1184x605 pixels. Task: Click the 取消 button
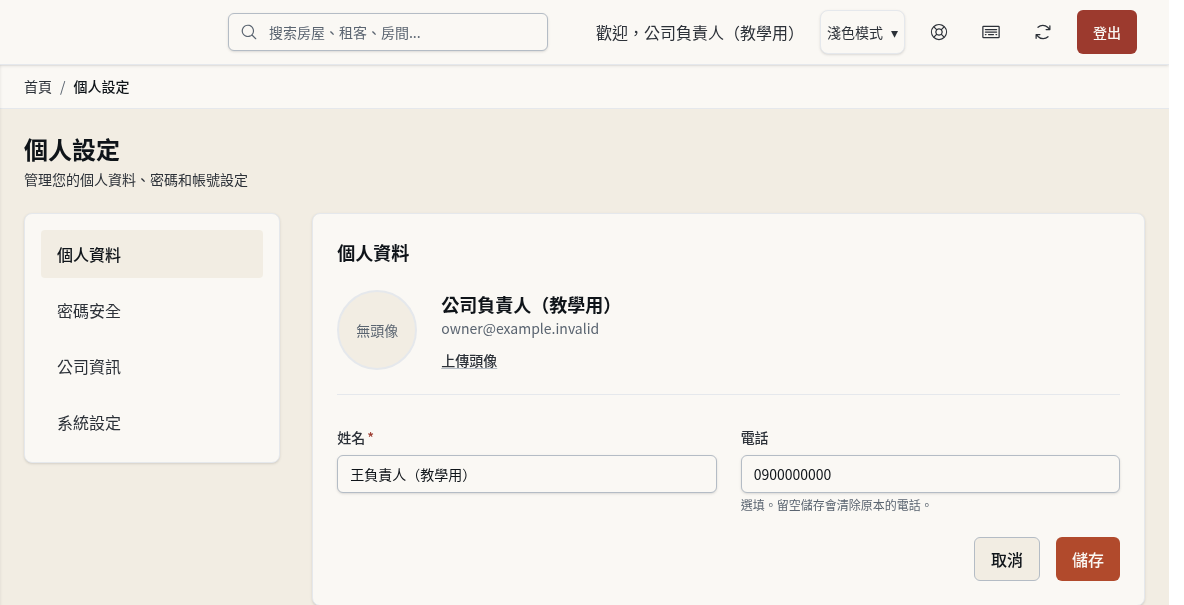click(1007, 560)
